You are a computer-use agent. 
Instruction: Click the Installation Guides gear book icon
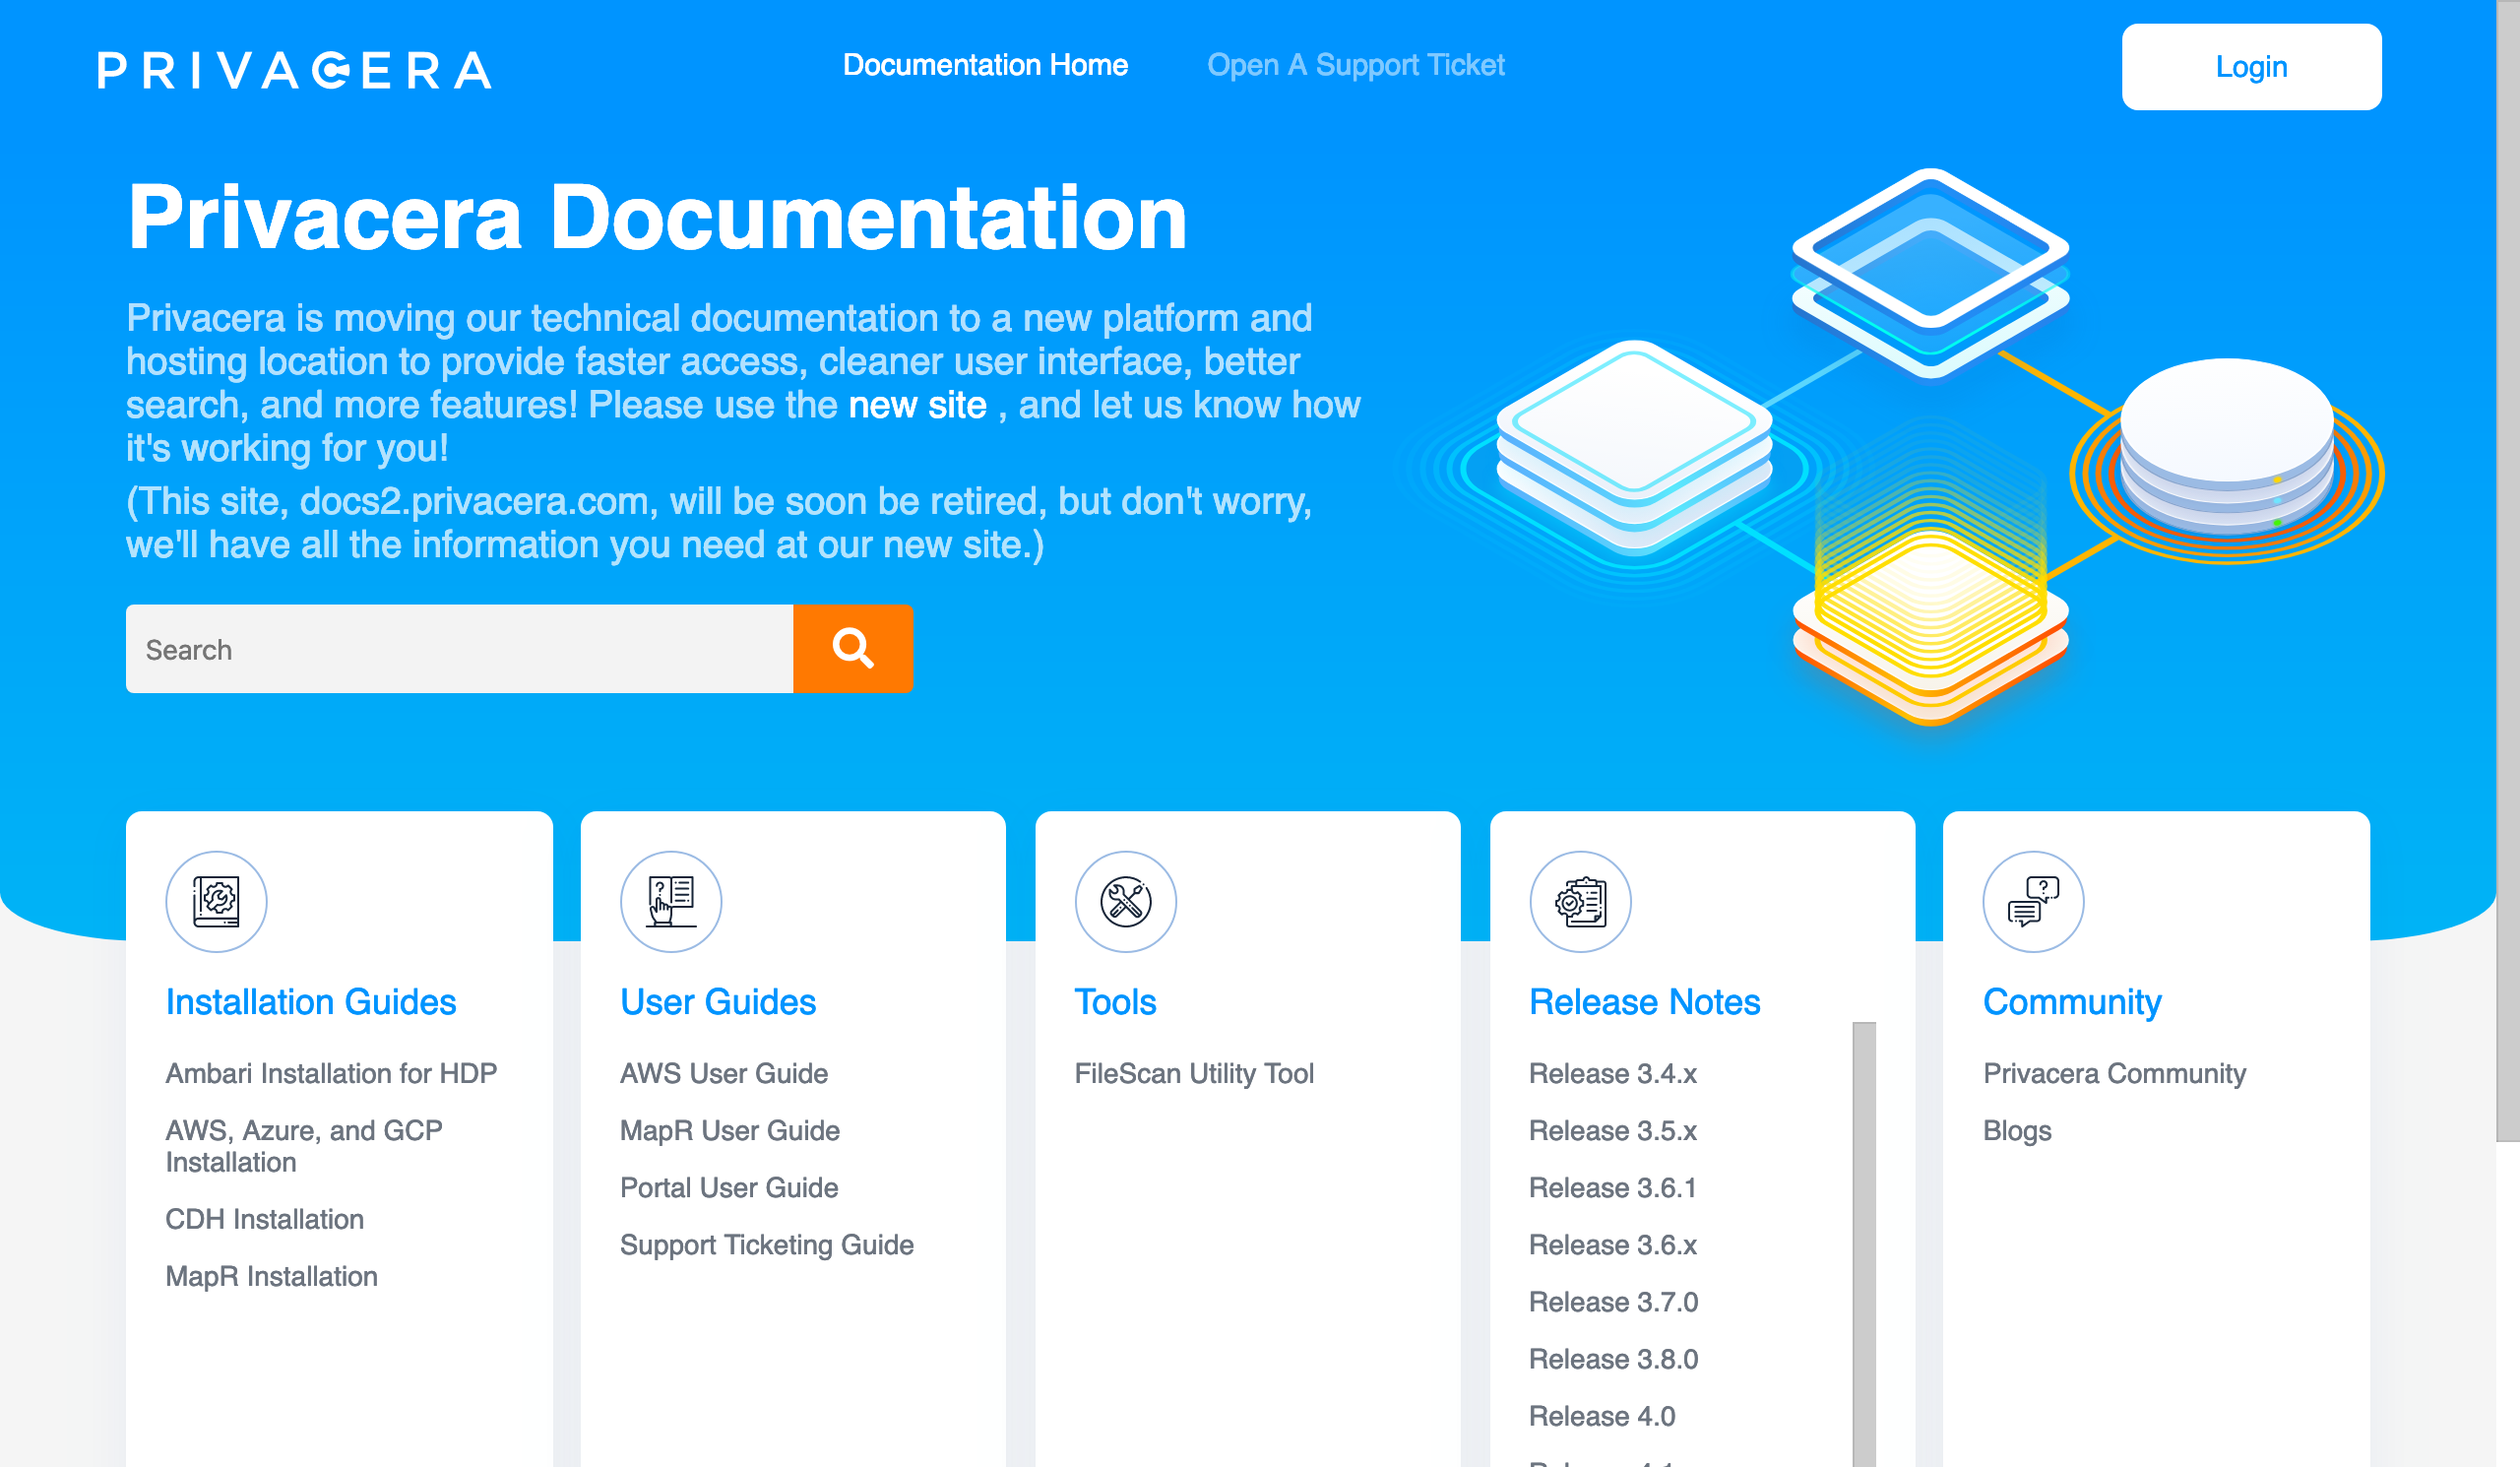point(216,901)
